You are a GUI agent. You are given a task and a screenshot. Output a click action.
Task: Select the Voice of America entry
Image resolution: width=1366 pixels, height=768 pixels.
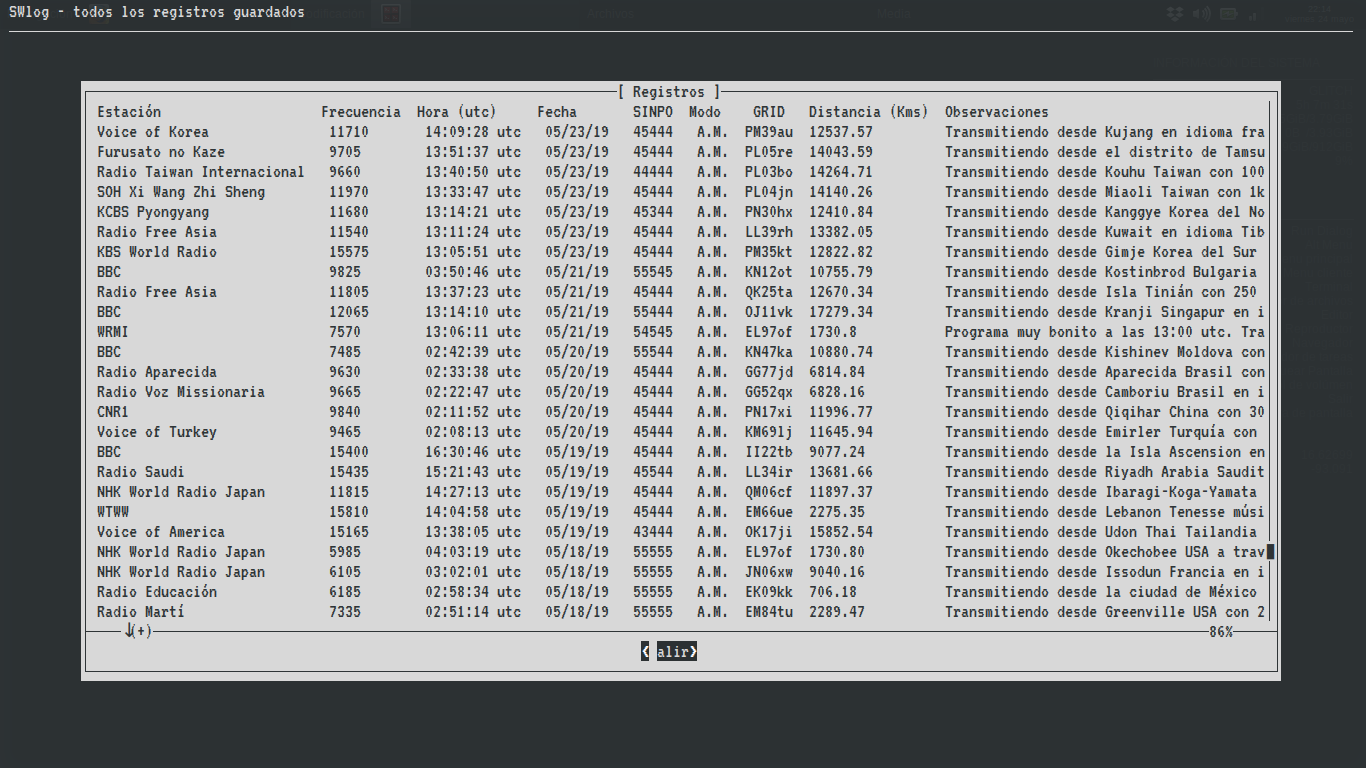(x=681, y=532)
